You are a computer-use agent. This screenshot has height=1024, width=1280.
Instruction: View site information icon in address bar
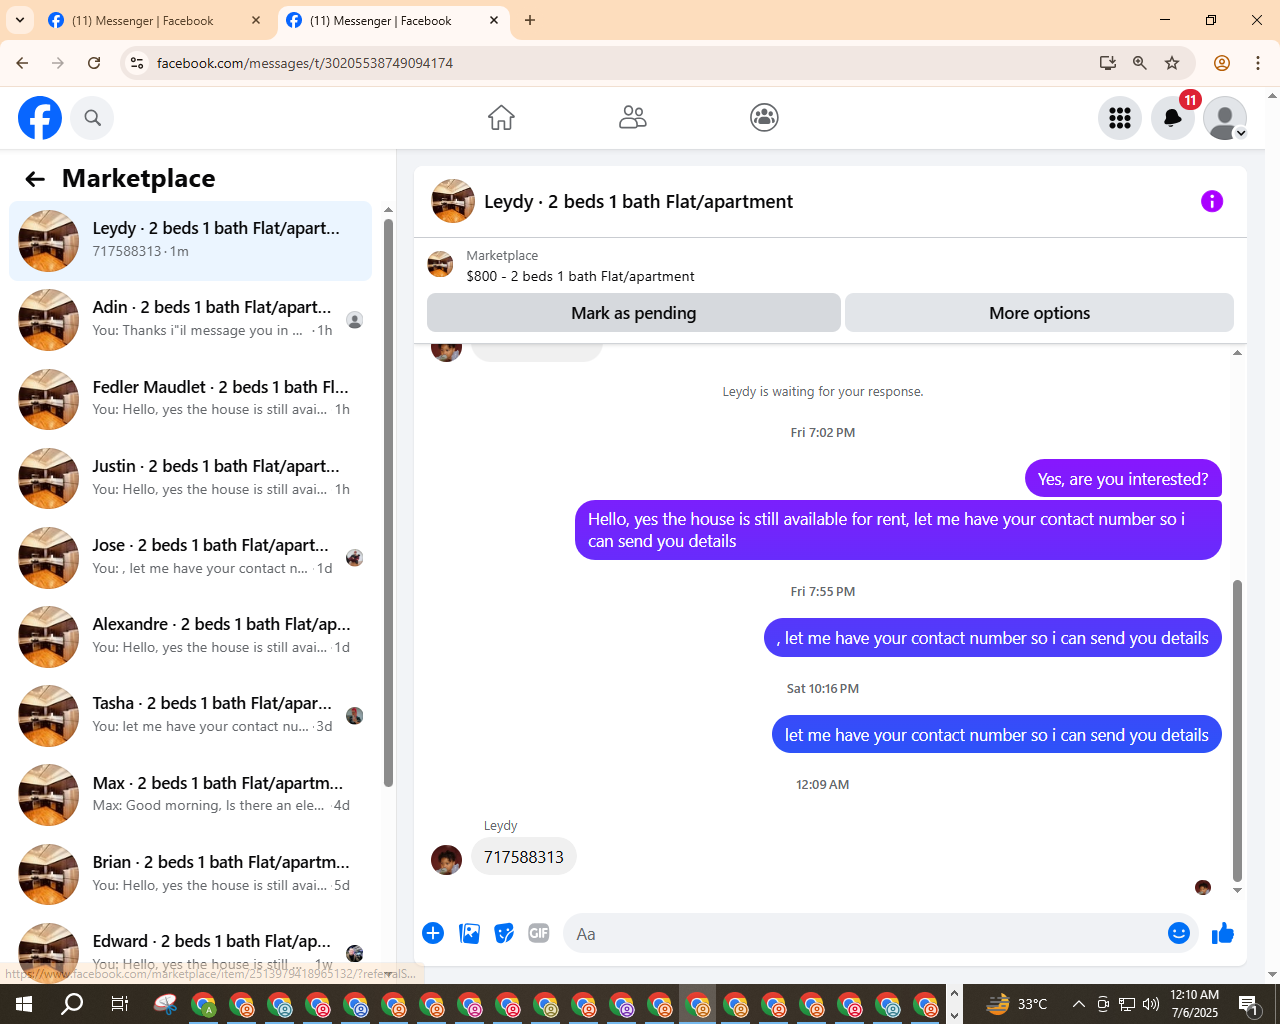pos(137,63)
